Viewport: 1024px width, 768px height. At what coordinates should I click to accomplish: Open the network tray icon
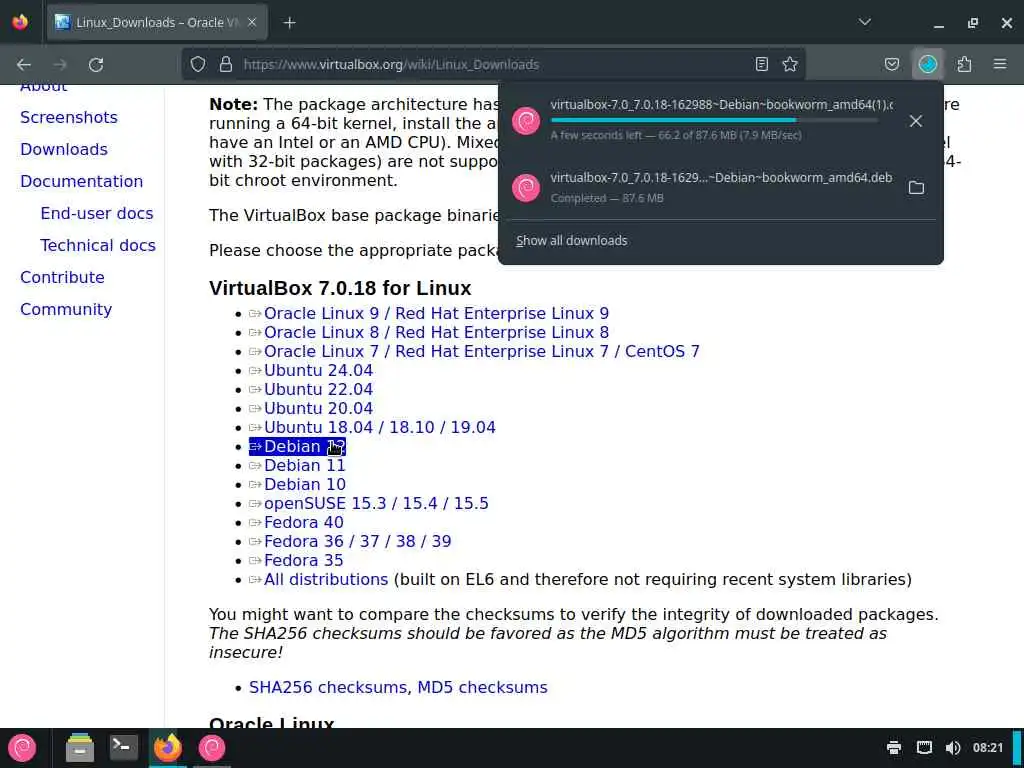tap(924, 748)
